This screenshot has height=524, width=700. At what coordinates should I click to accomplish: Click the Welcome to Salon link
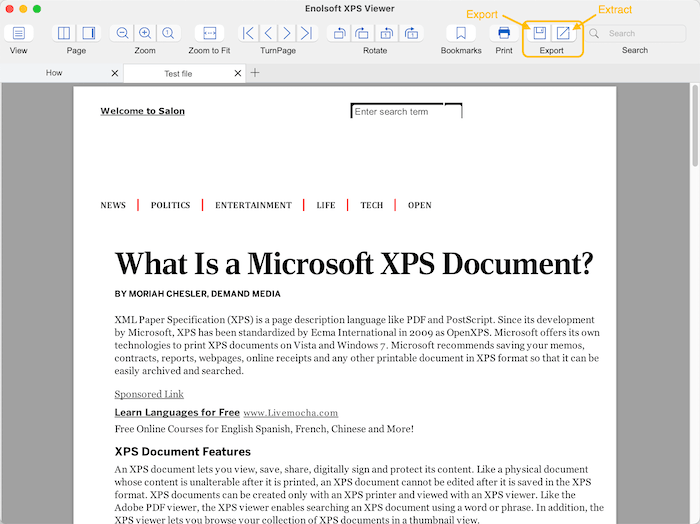[142, 111]
